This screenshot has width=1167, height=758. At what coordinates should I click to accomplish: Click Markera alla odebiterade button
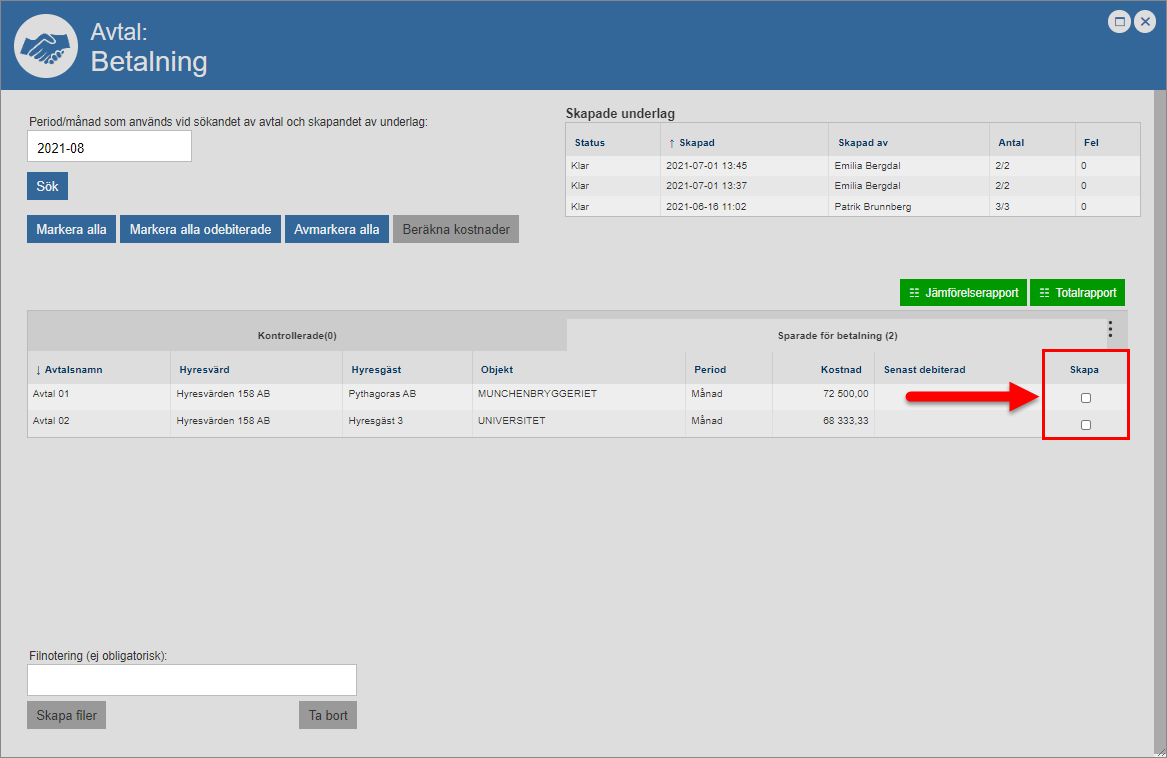tap(200, 229)
